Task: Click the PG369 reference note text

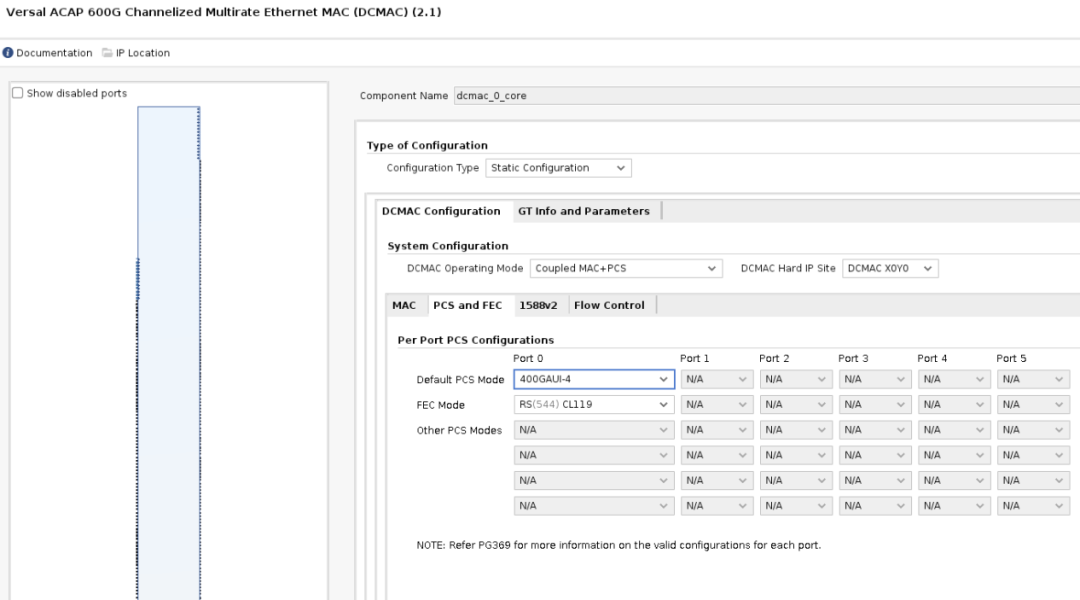Action: (x=619, y=546)
